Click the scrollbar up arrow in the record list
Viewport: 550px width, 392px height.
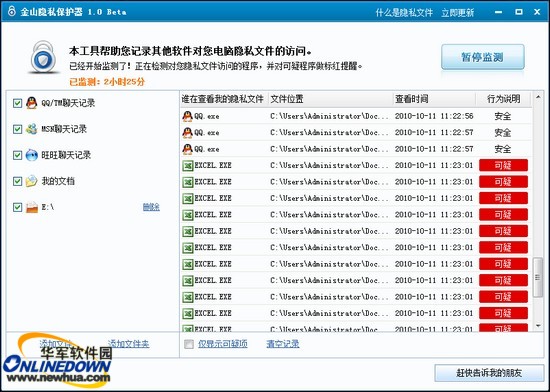click(x=538, y=96)
